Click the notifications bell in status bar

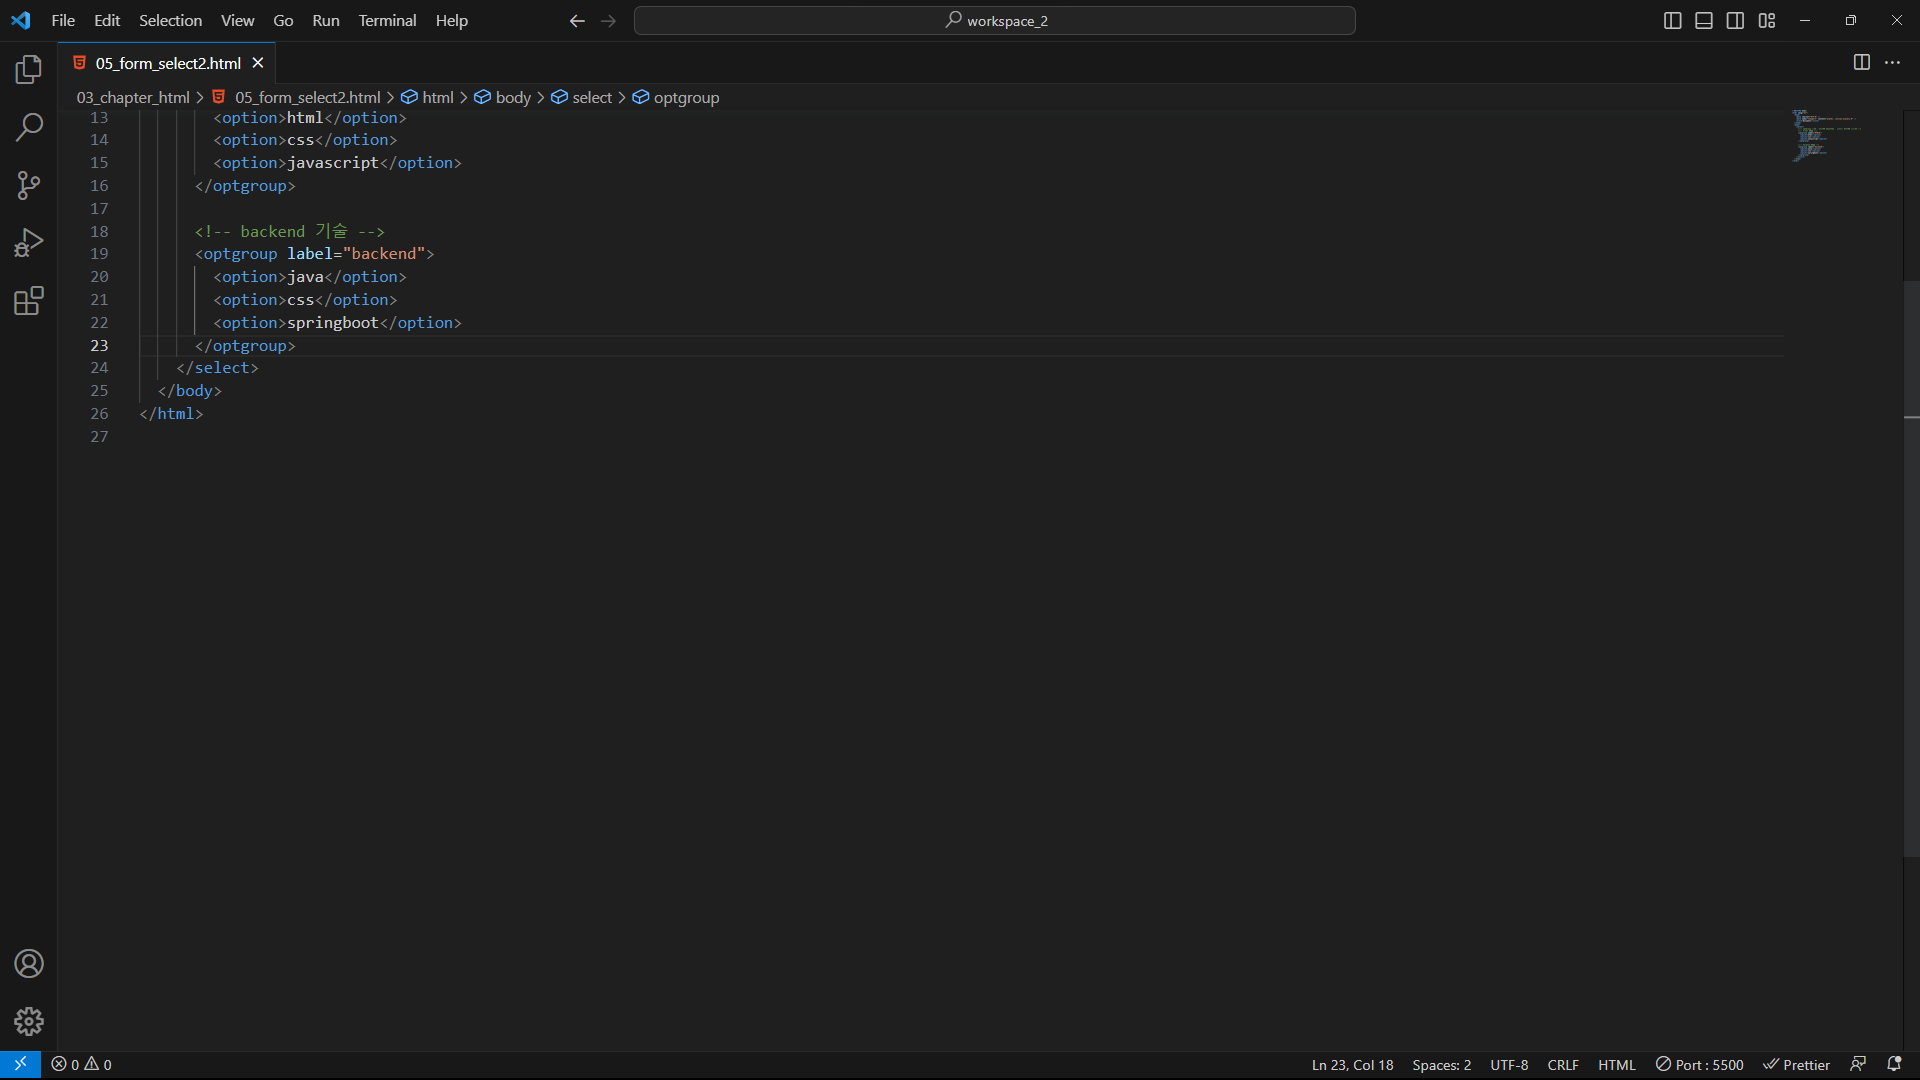pos(1894,1065)
